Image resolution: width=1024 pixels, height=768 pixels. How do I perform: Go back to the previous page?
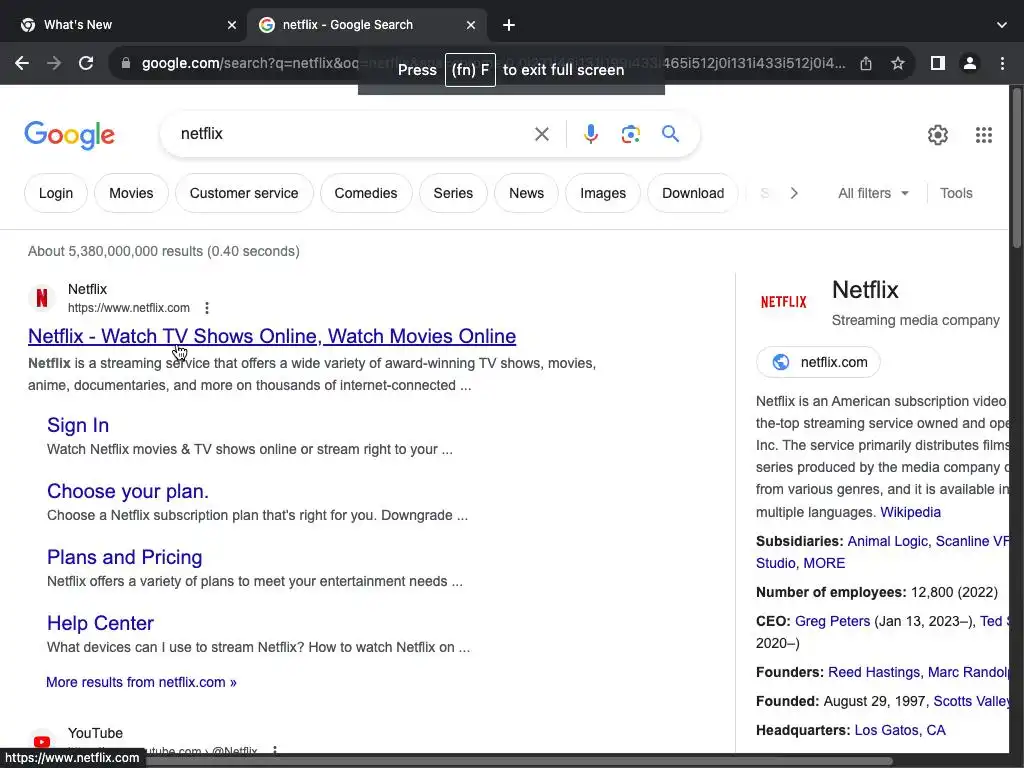click(x=22, y=63)
